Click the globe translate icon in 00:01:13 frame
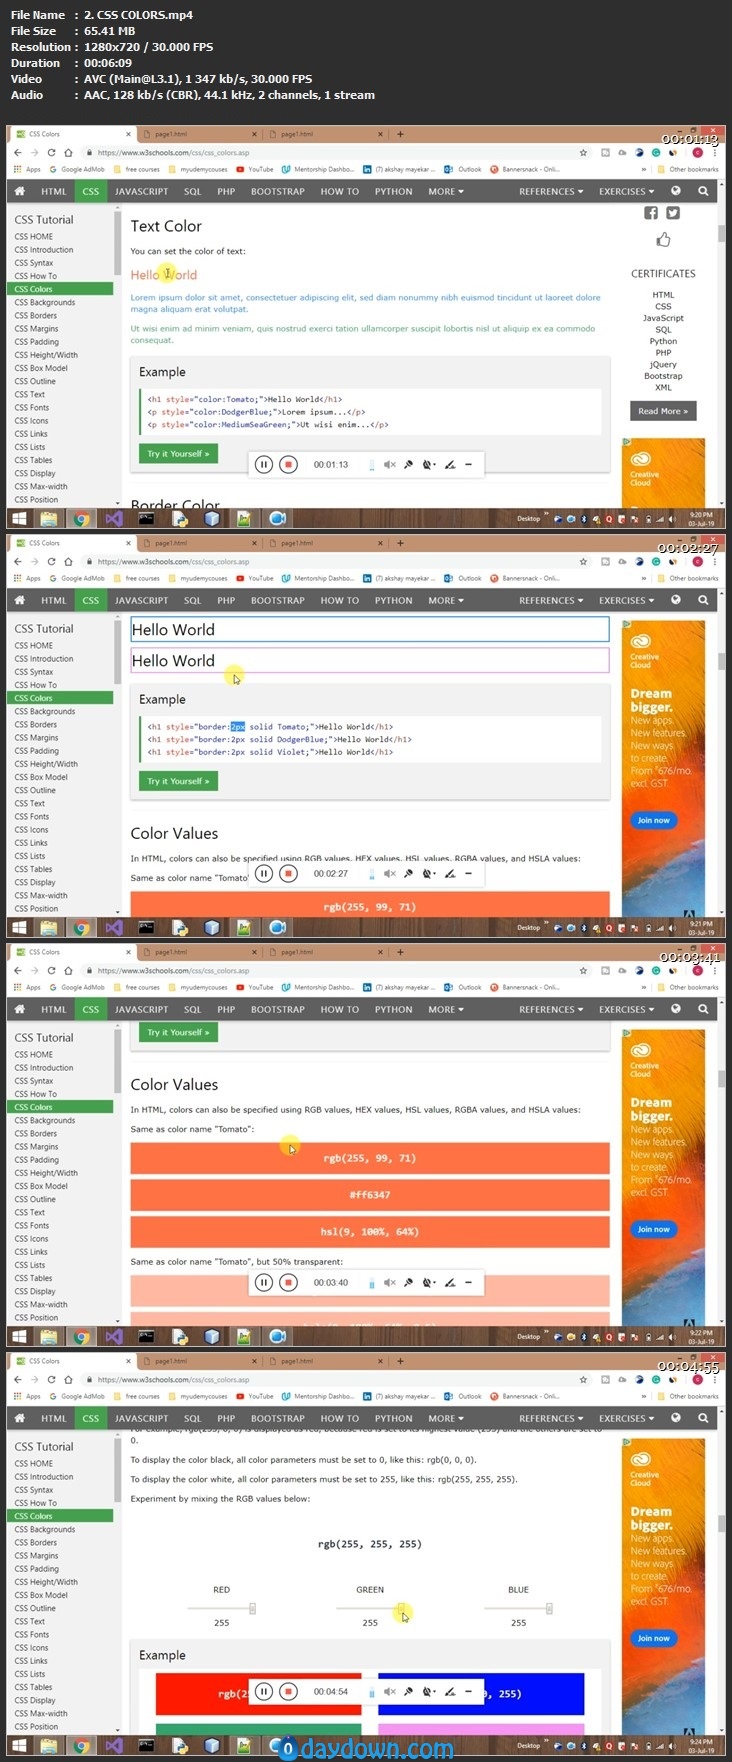This screenshot has width=732, height=1762. pos(676,191)
